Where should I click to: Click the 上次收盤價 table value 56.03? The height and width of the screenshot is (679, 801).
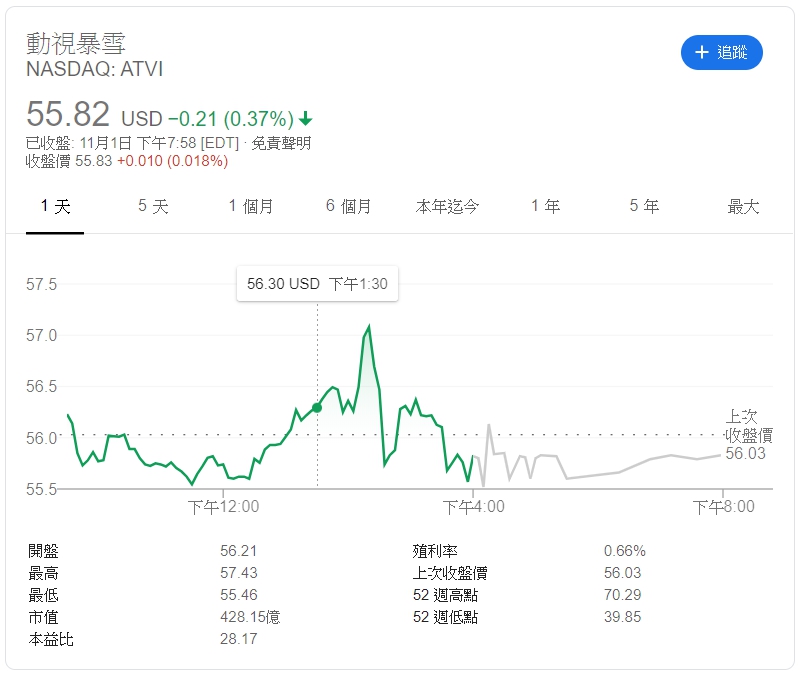tap(622, 573)
